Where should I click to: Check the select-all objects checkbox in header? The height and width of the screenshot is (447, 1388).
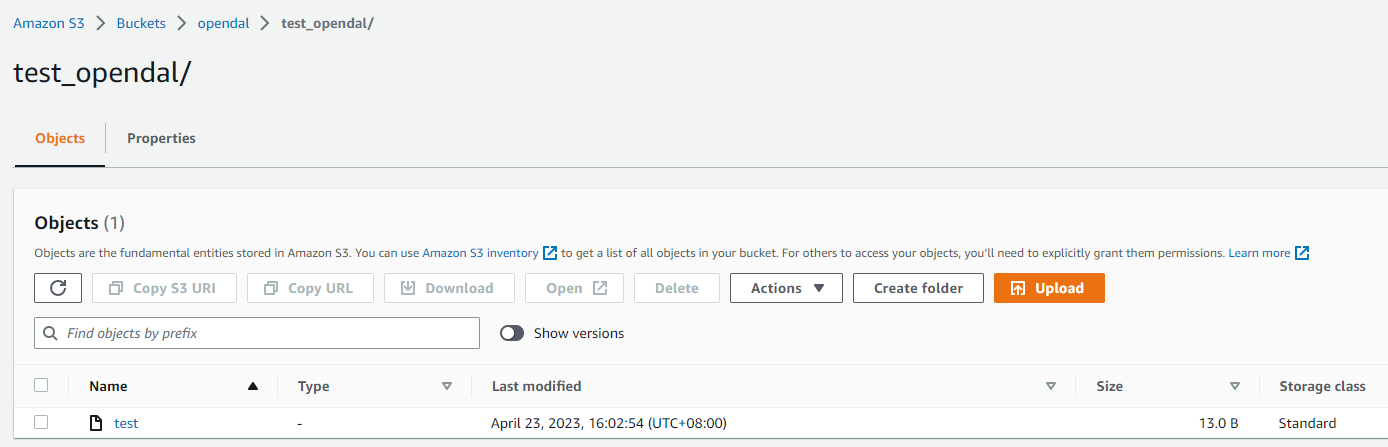coord(41,385)
